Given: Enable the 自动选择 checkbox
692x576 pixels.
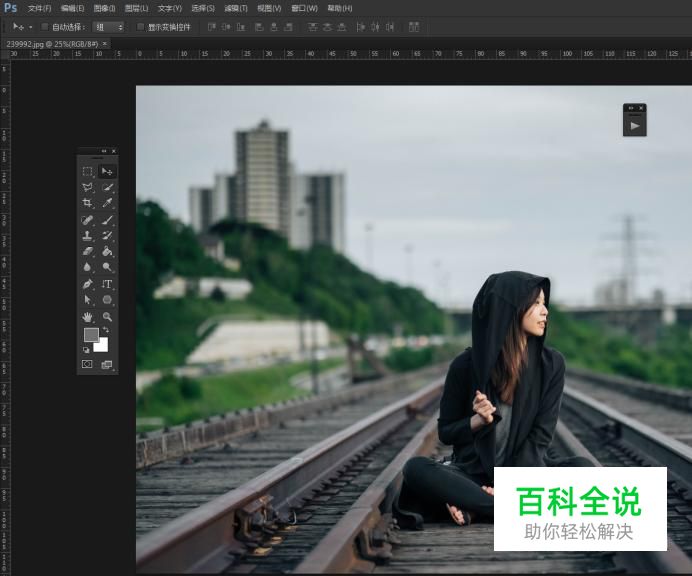Looking at the screenshot, I should coord(44,27).
